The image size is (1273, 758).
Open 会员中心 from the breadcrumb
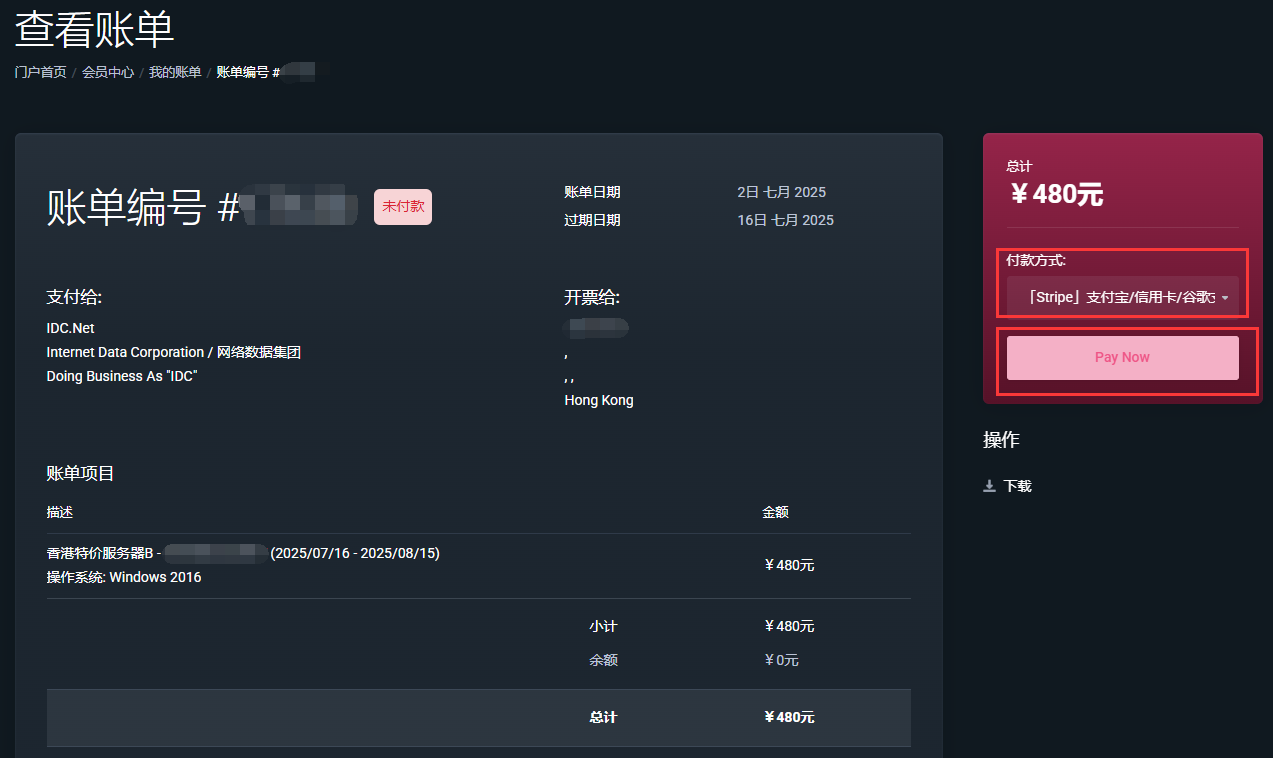108,72
